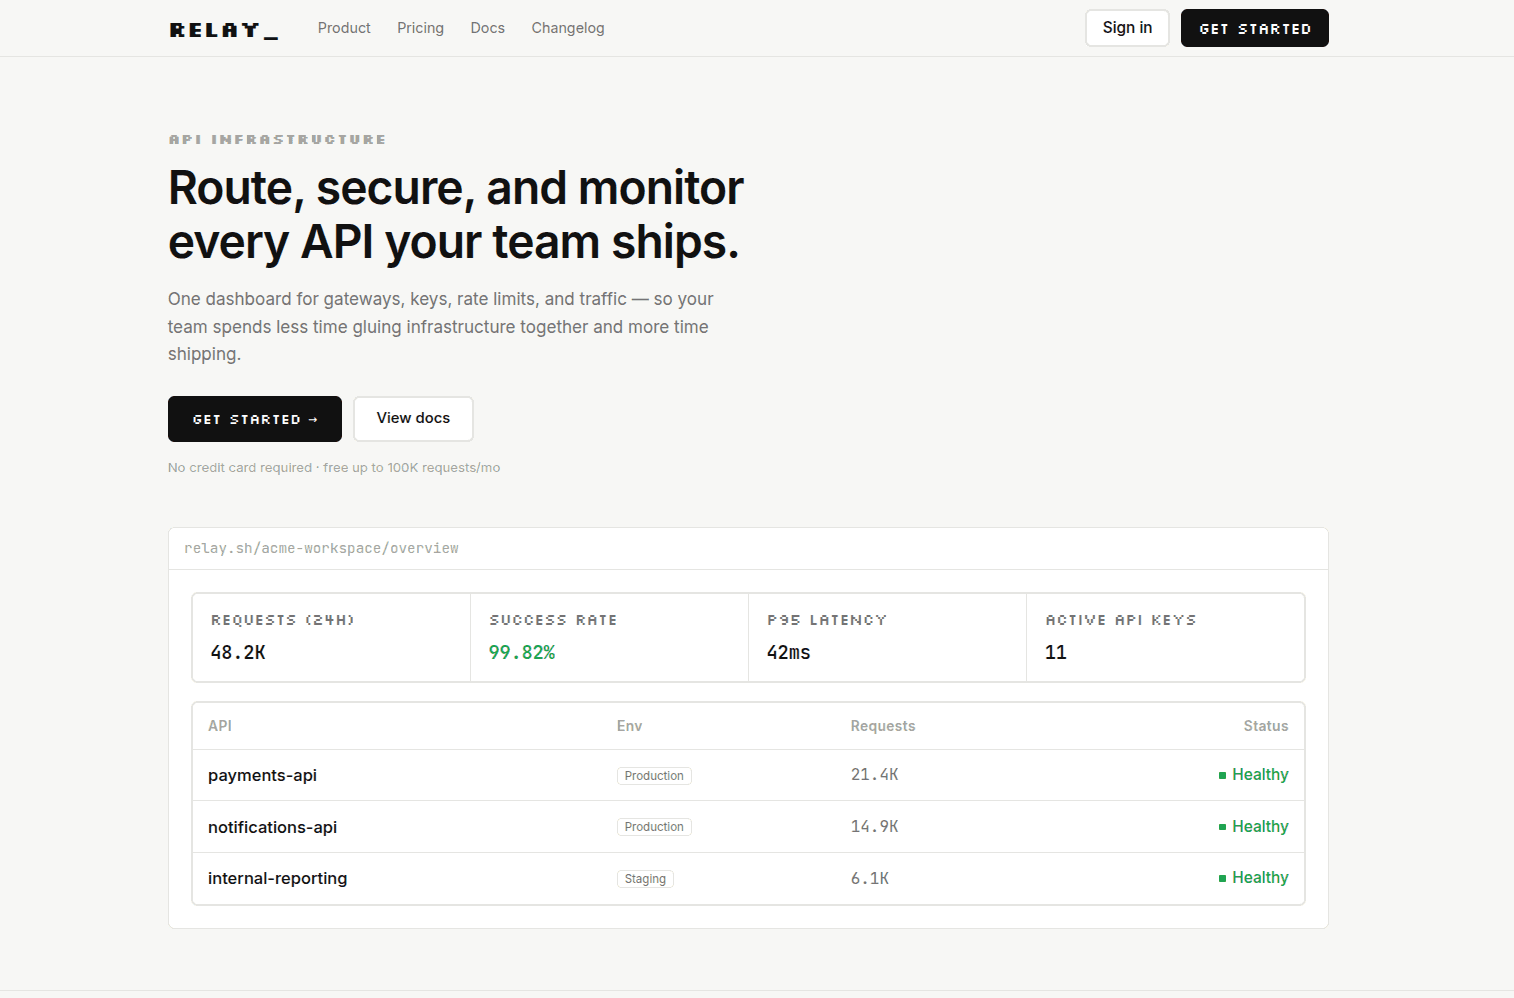Select the payments-api row name

tap(262, 775)
